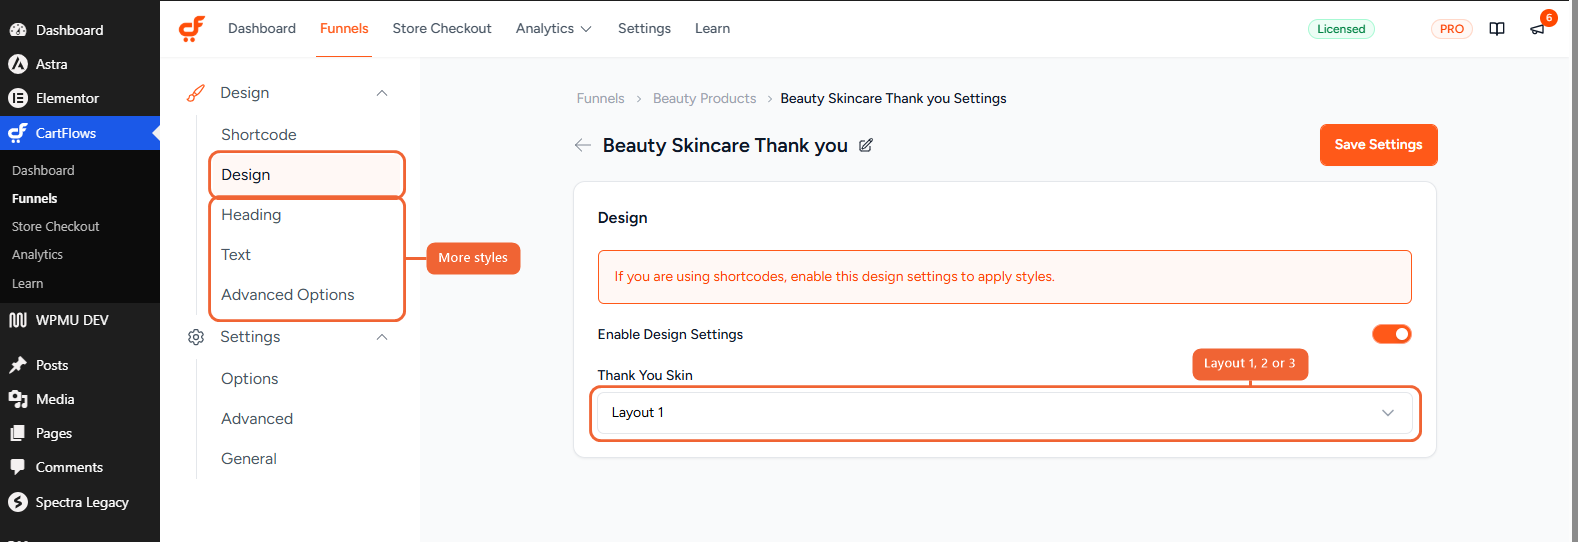Click the Settings gear icon in sidebar
Screen dimensions: 1578x542
tap(196, 337)
